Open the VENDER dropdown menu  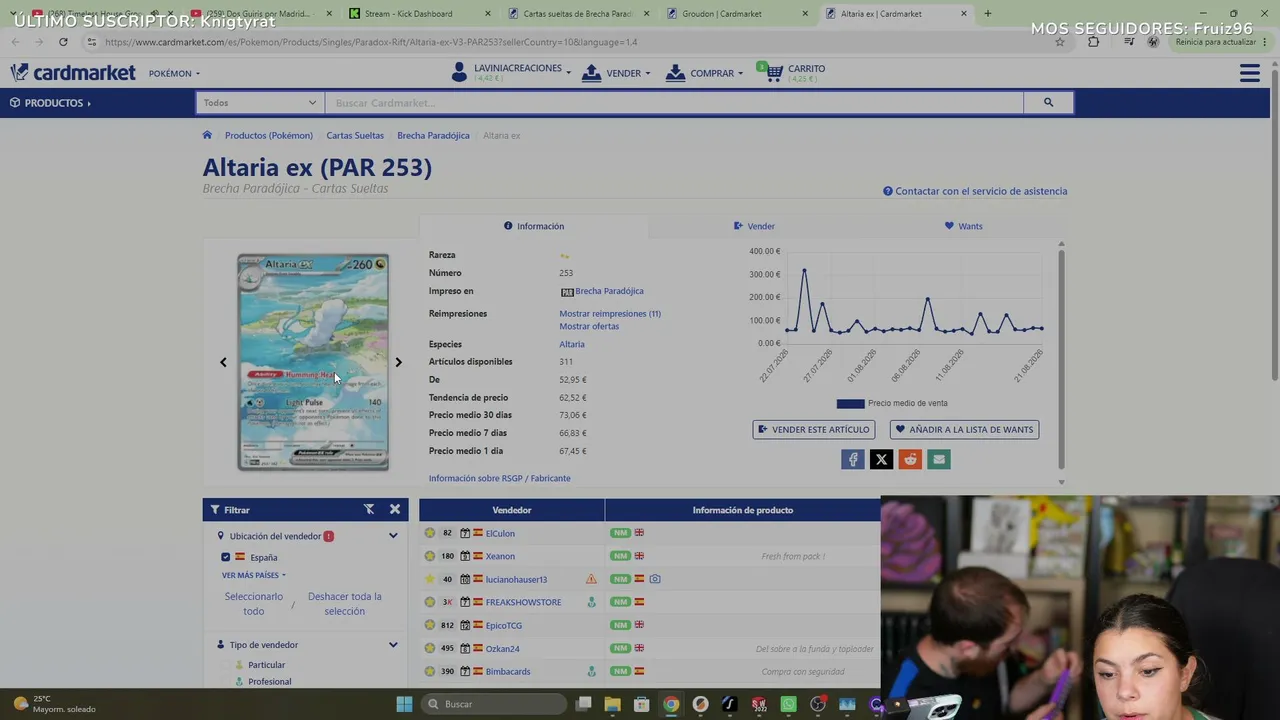tap(616, 73)
